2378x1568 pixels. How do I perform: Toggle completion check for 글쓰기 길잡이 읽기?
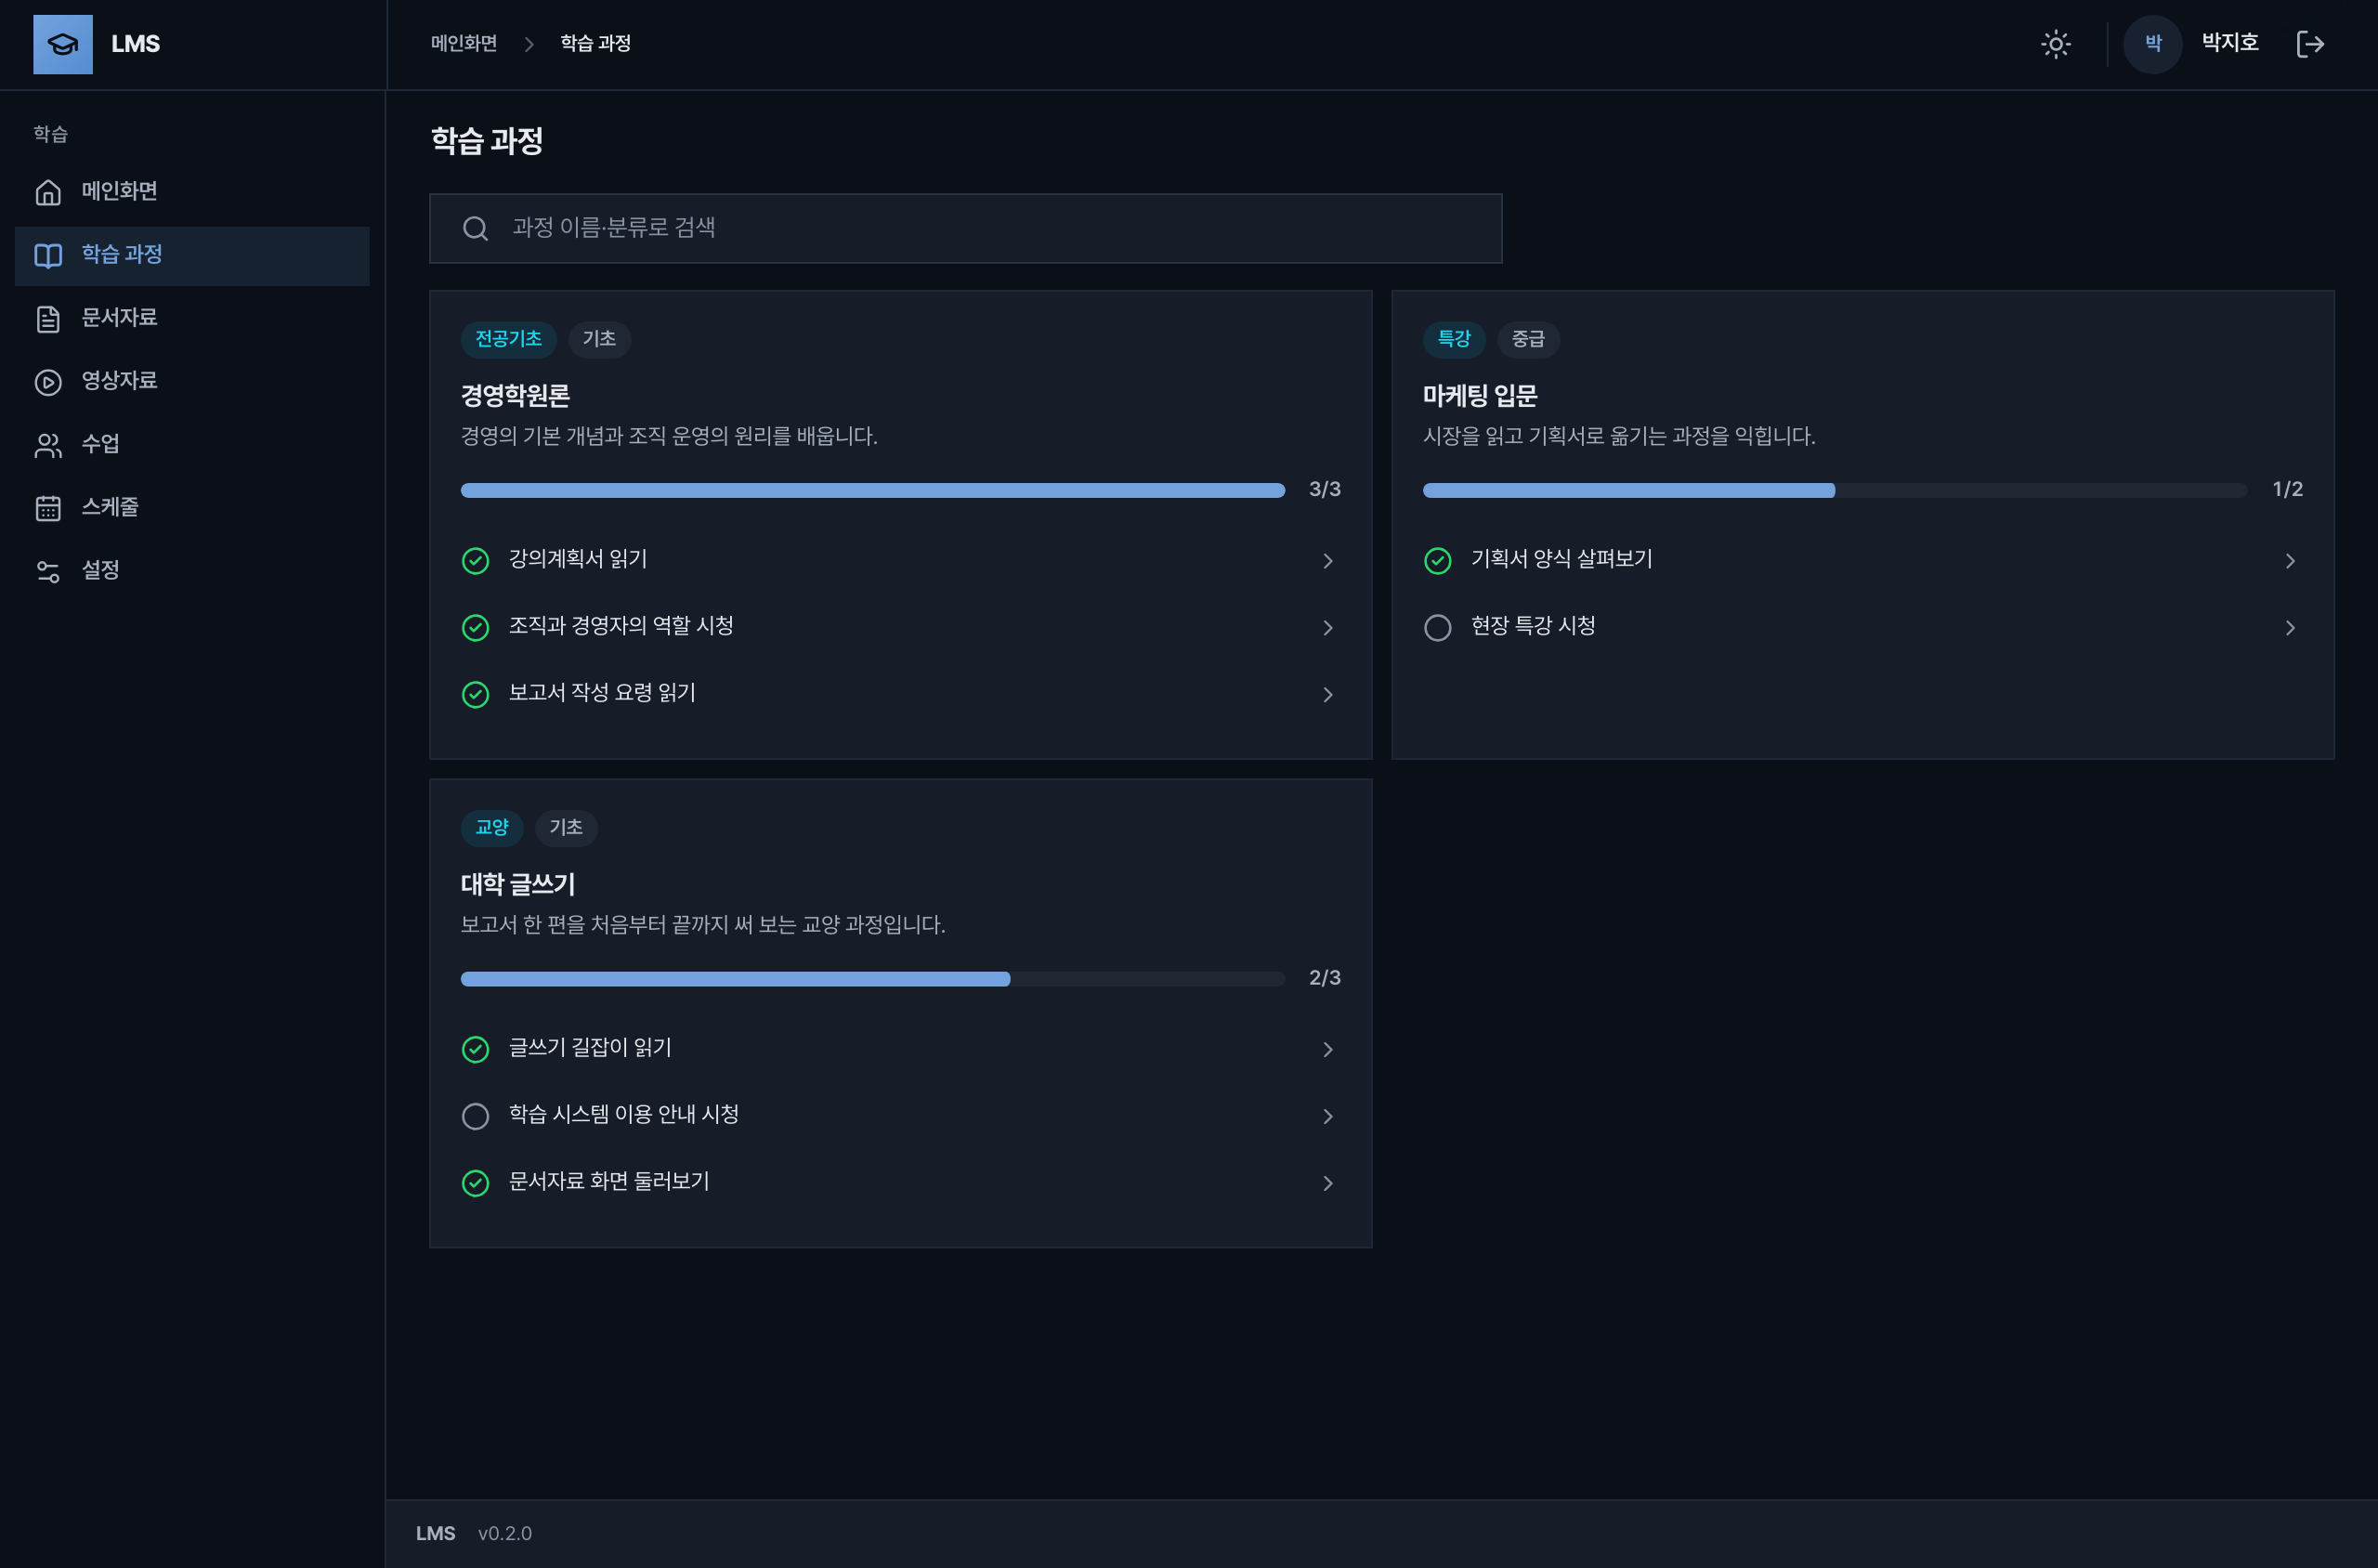(x=475, y=1049)
